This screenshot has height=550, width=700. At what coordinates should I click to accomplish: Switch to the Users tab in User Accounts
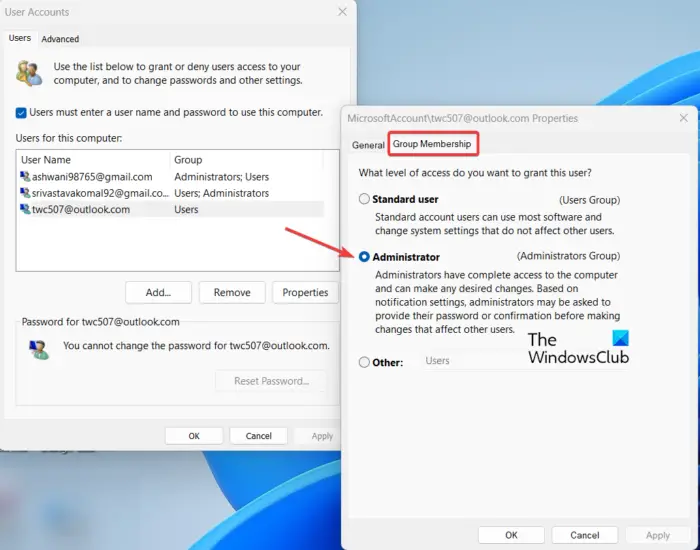(x=20, y=38)
